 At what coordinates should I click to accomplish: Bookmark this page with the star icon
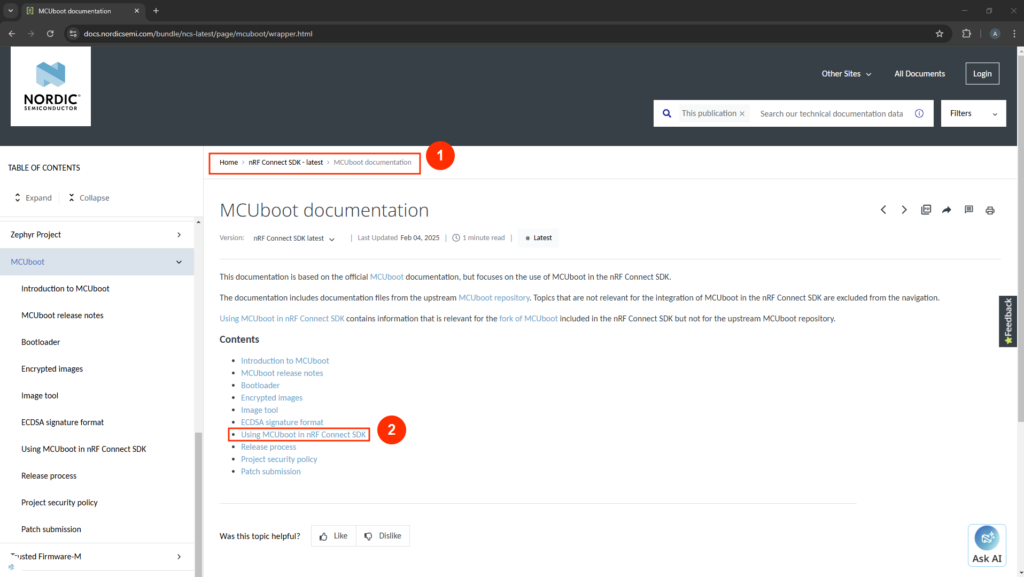pos(939,33)
